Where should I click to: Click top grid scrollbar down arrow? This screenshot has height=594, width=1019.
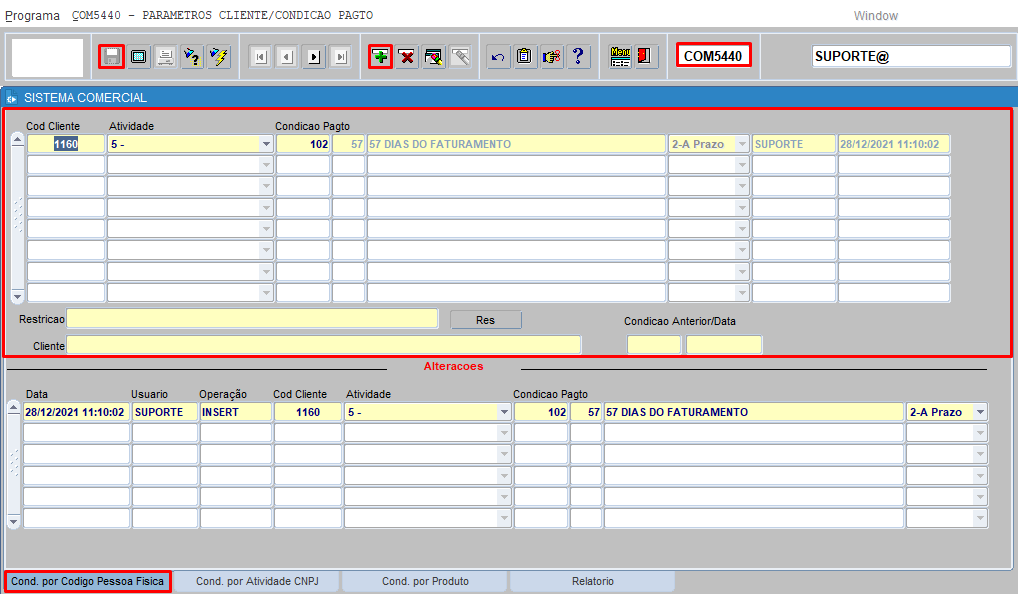(x=18, y=296)
